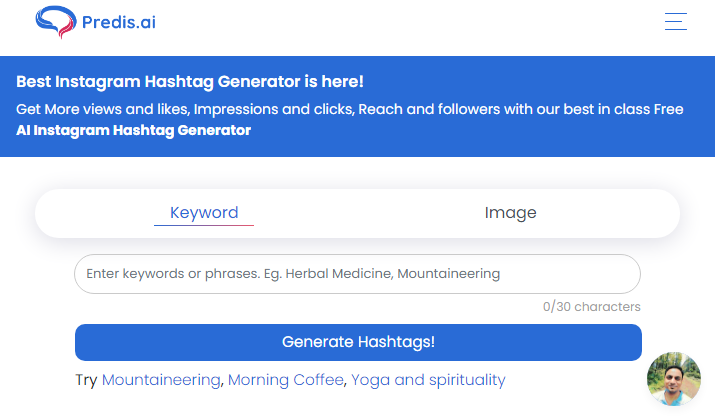This screenshot has height=420, width=715.
Task: Try the Mountaineering suggestion
Action: (x=161, y=380)
